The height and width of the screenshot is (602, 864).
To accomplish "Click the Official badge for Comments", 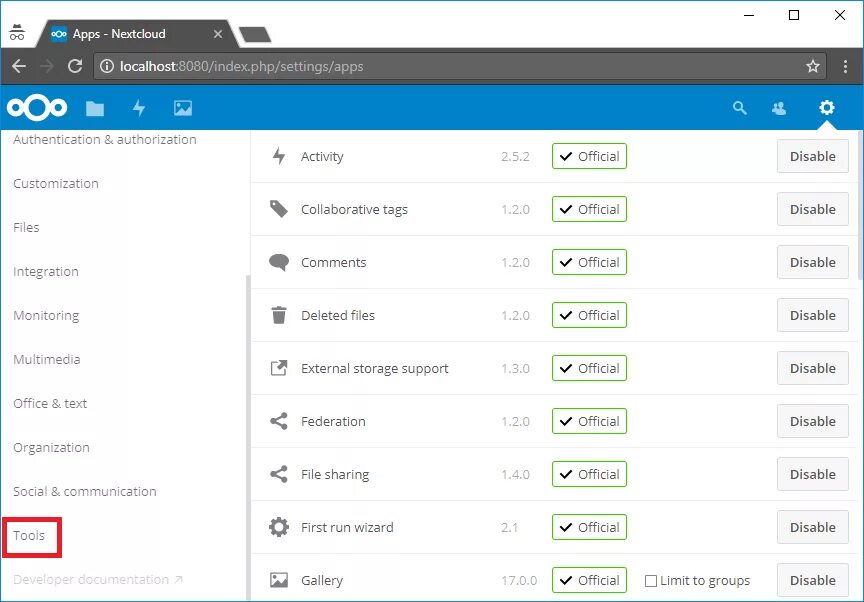I will [589, 262].
